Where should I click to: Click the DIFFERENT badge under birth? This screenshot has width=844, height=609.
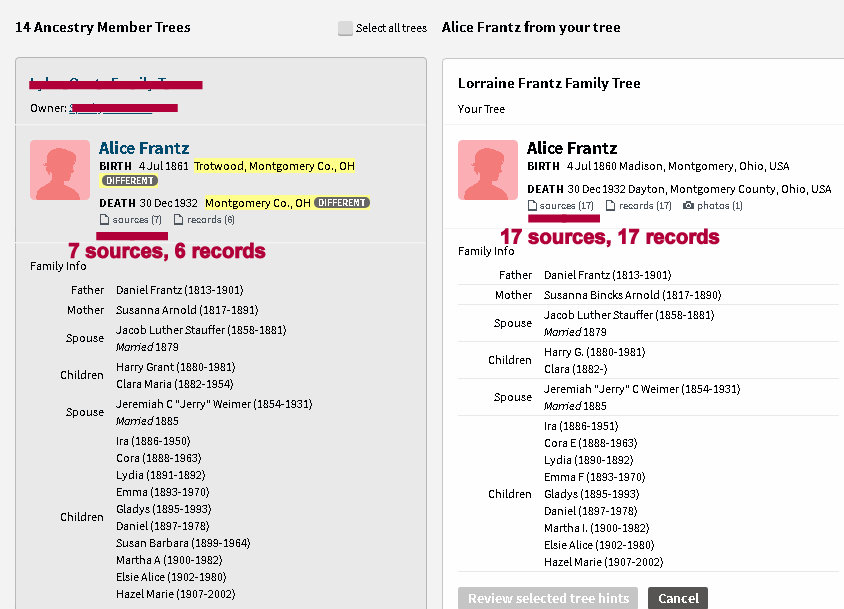[129, 181]
